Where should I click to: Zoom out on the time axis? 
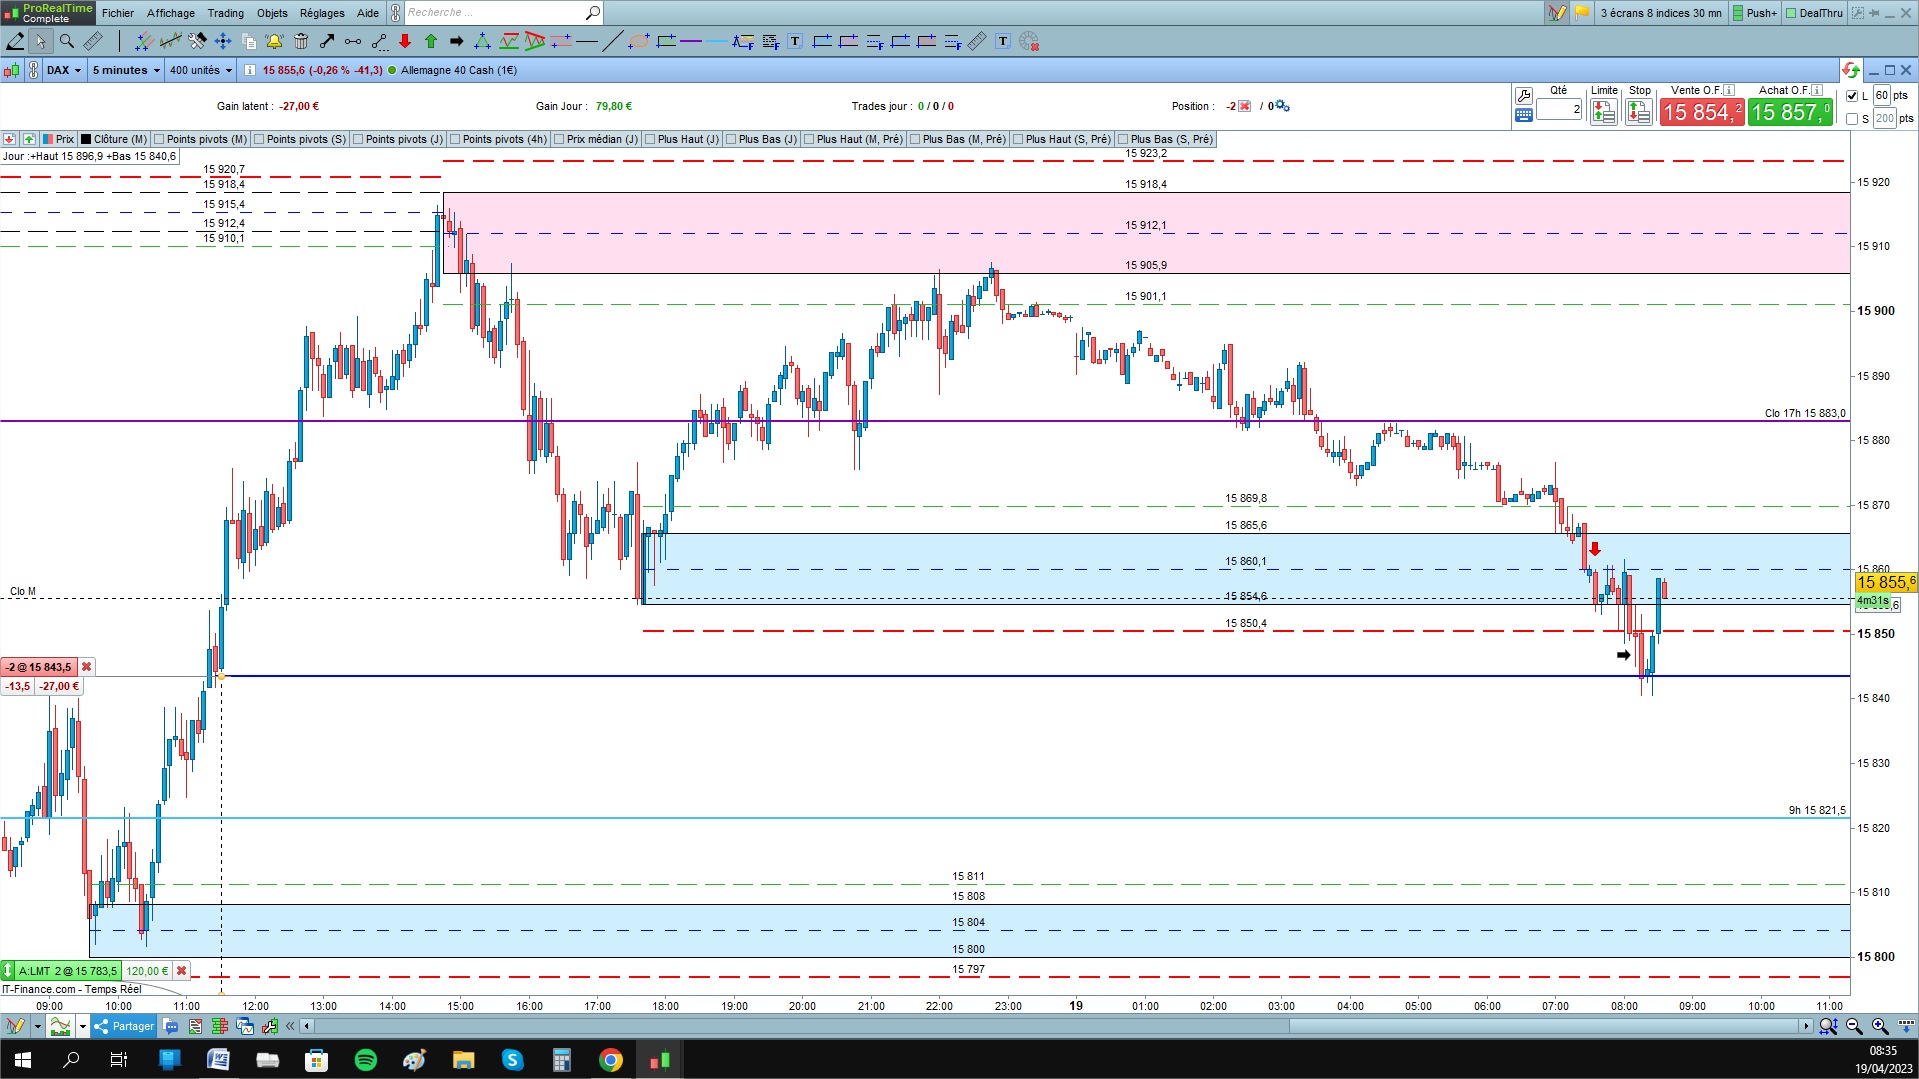pyautogui.click(x=1854, y=1026)
